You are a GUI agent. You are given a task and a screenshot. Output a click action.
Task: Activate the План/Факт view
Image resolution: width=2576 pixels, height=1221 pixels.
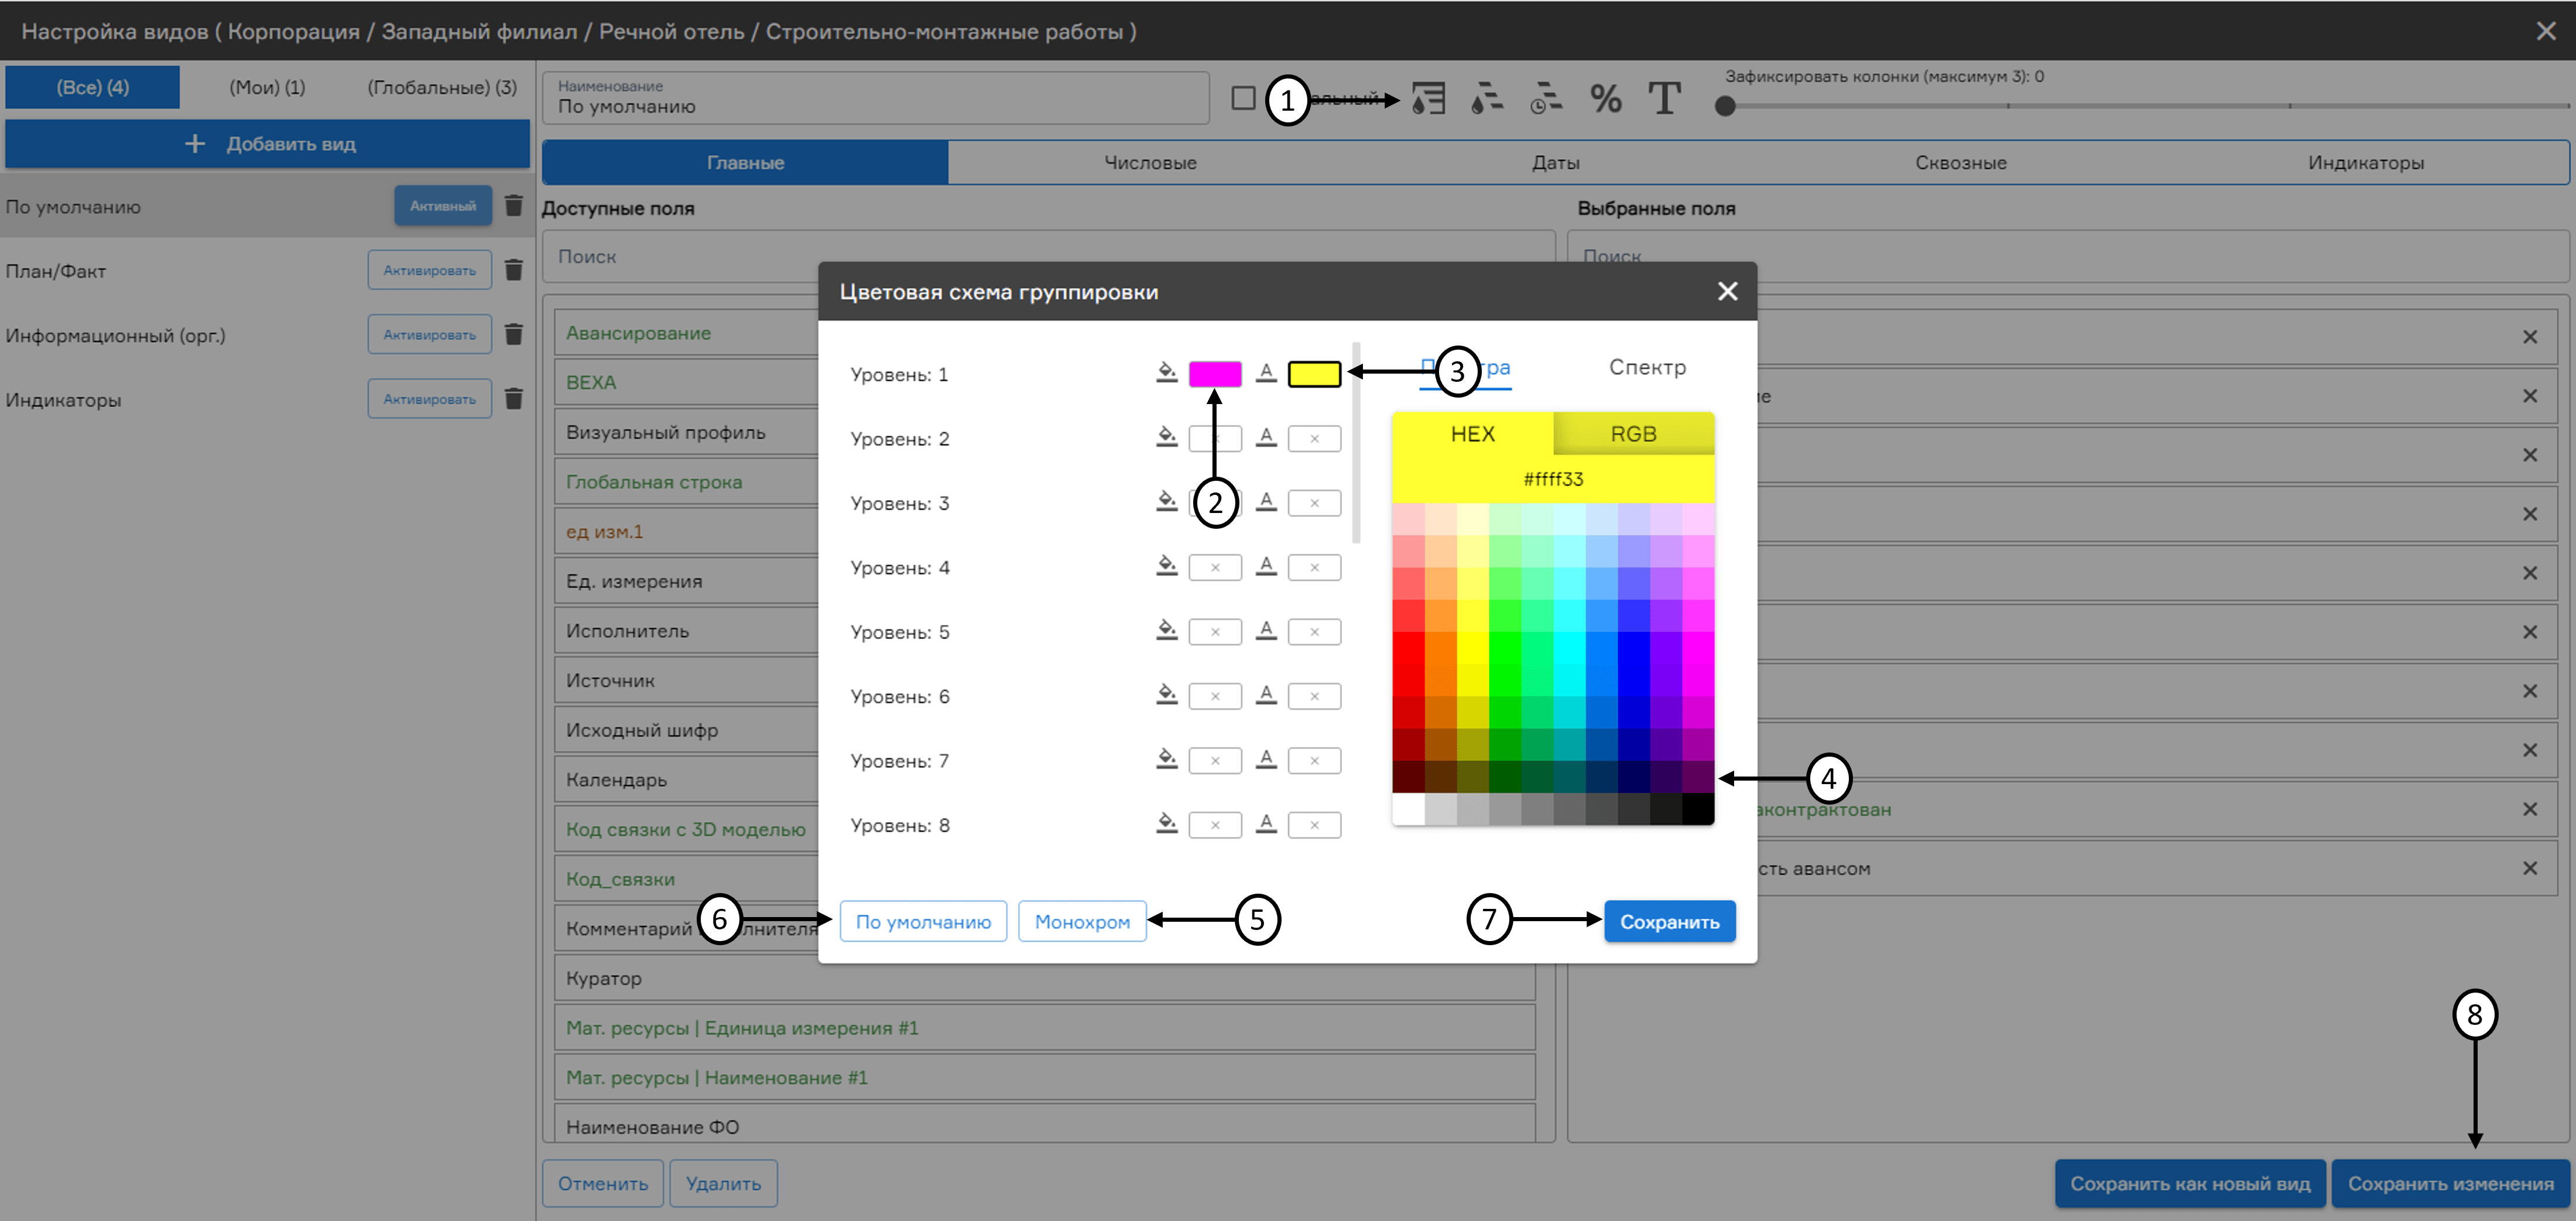(429, 270)
